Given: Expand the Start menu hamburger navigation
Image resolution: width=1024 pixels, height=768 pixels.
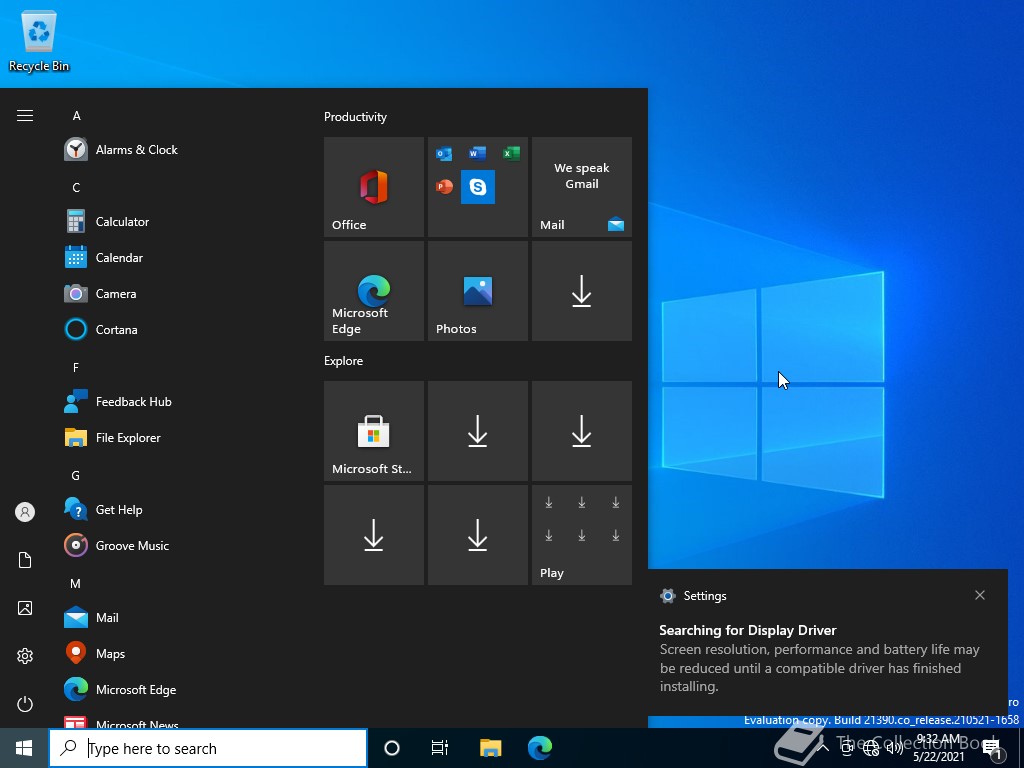Looking at the screenshot, I should point(25,116).
